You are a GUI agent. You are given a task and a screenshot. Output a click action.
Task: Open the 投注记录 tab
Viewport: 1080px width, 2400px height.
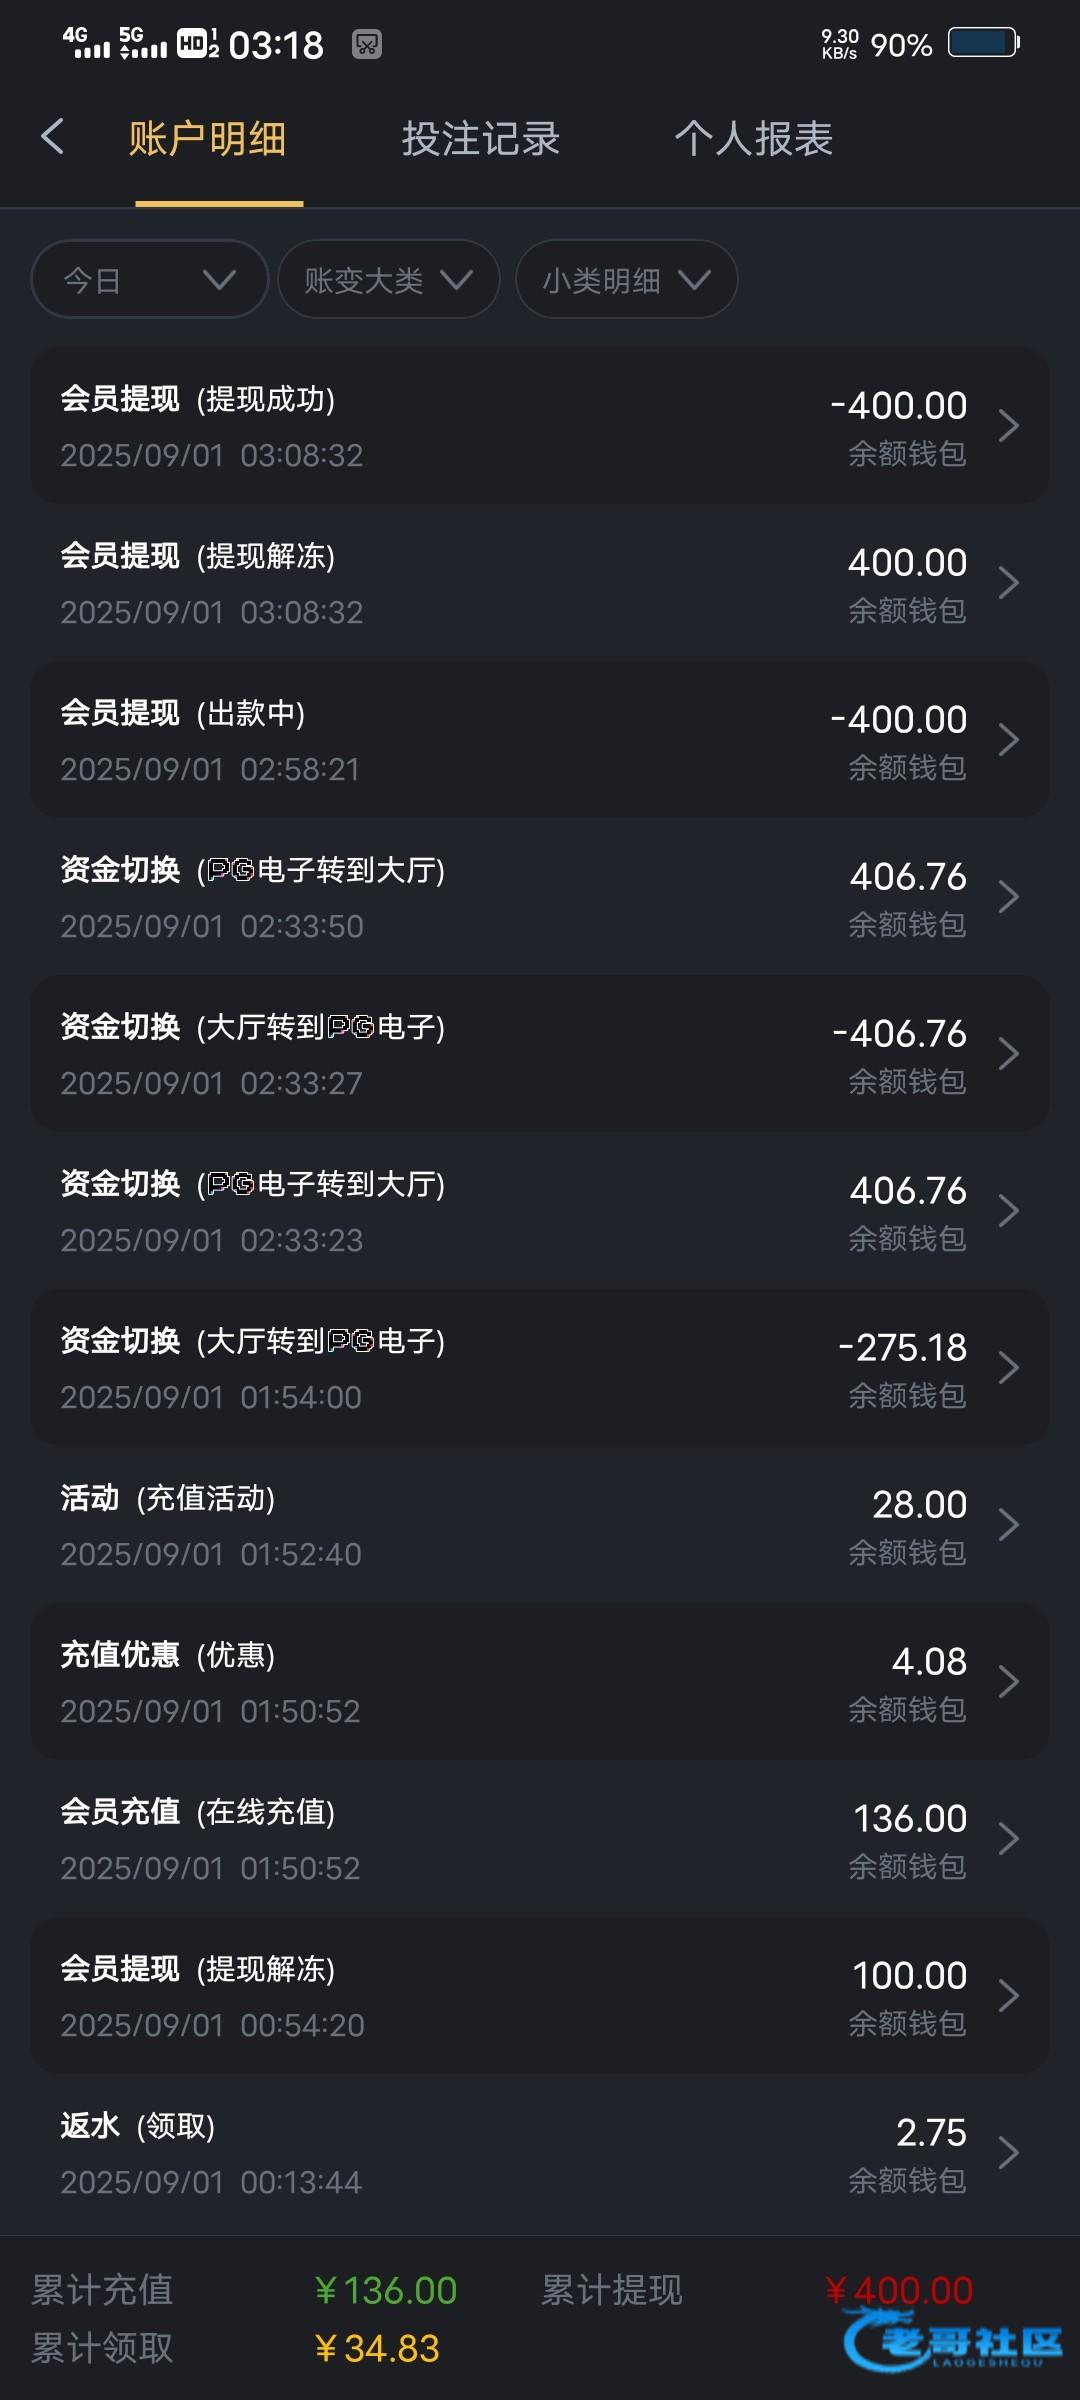481,139
